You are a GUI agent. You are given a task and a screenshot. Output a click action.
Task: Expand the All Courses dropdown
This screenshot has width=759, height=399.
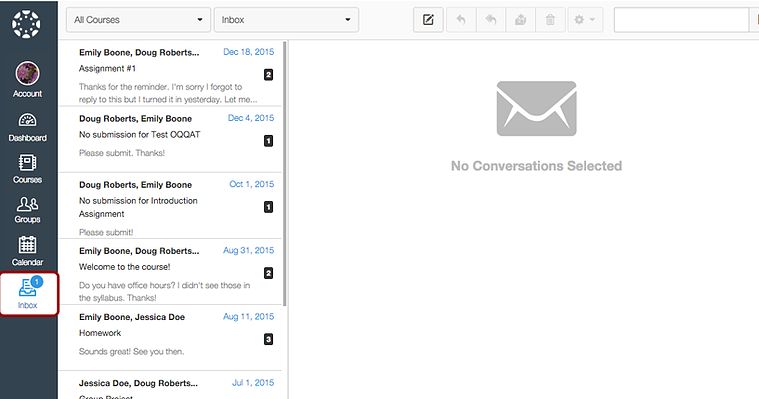point(138,20)
